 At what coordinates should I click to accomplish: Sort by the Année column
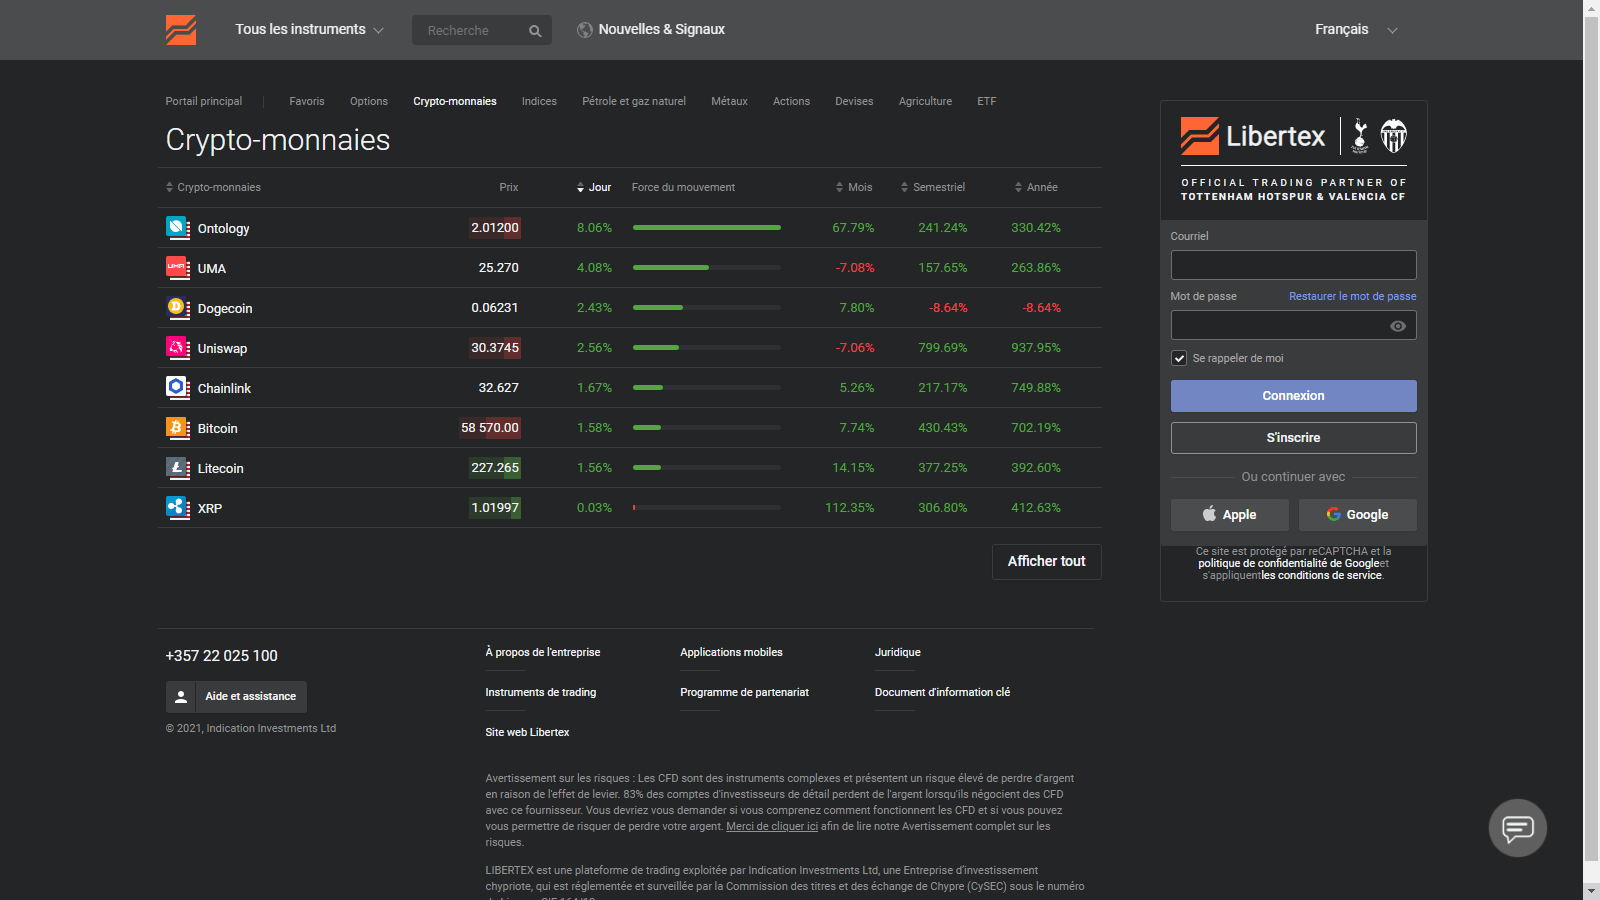point(1036,187)
